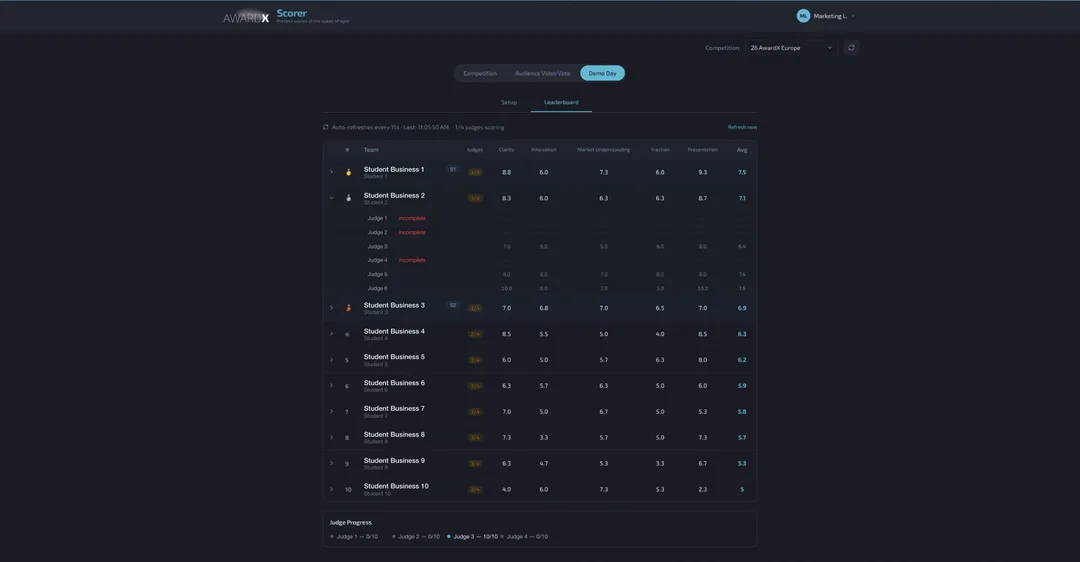Click Judge 4 incomplete status
The height and width of the screenshot is (562, 1080).
412,260
